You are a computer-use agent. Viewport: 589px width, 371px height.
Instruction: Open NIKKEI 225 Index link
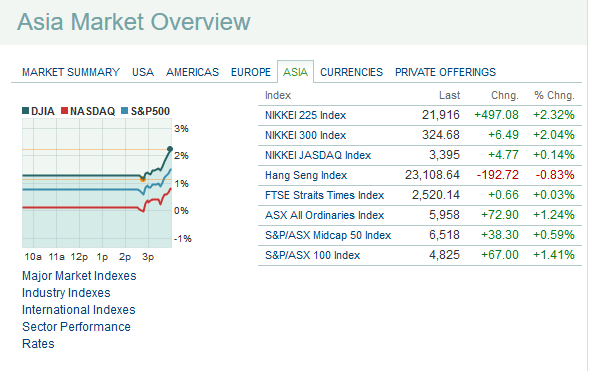tap(305, 115)
